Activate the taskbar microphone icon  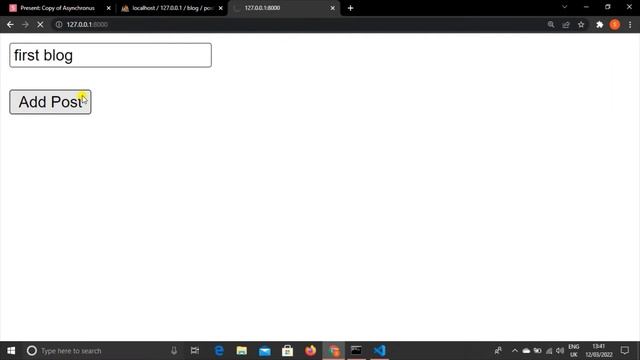(174, 351)
